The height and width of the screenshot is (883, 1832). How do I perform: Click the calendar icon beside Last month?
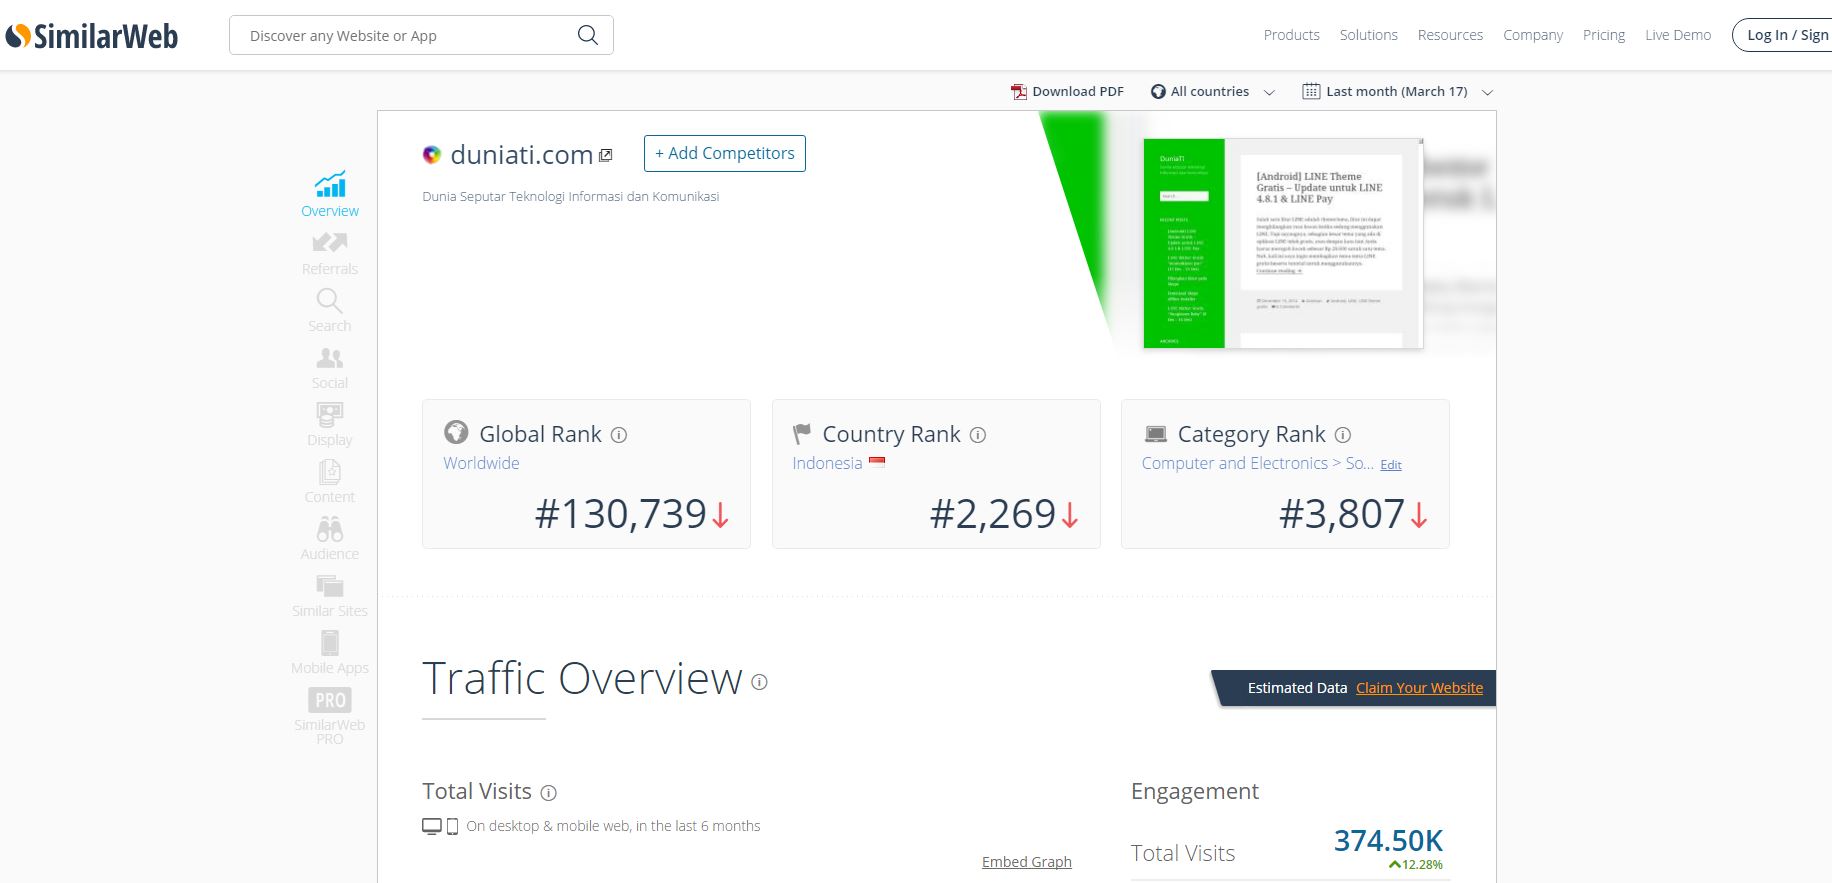(1311, 91)
